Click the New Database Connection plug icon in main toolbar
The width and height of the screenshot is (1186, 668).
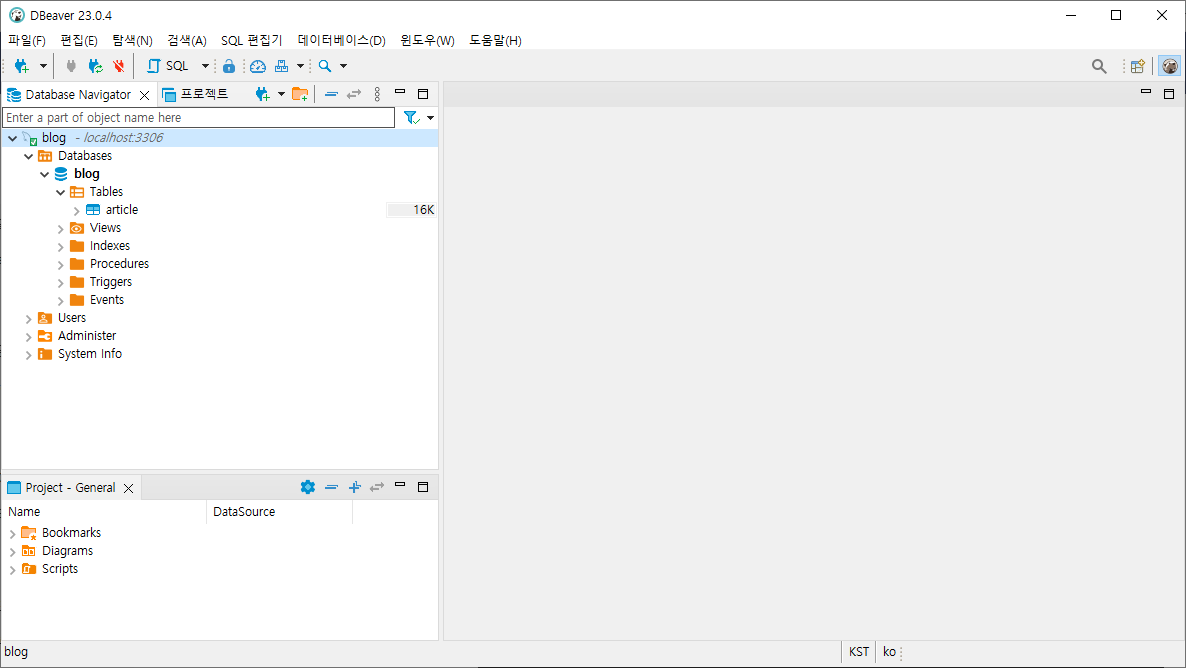click(22, 67)
